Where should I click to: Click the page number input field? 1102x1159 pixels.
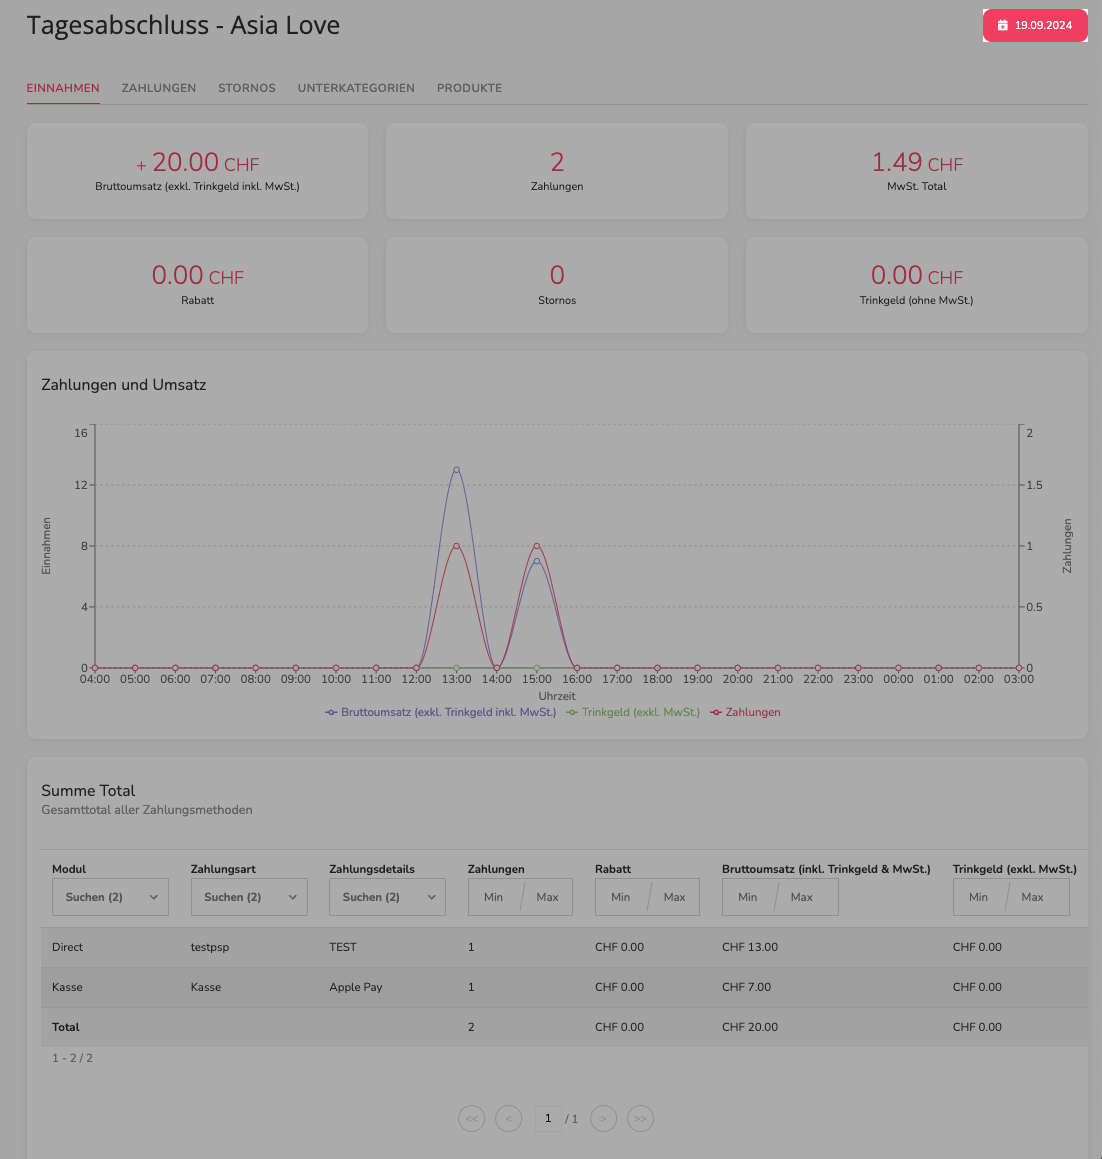pyautogui.click(x=548, y=1118)
